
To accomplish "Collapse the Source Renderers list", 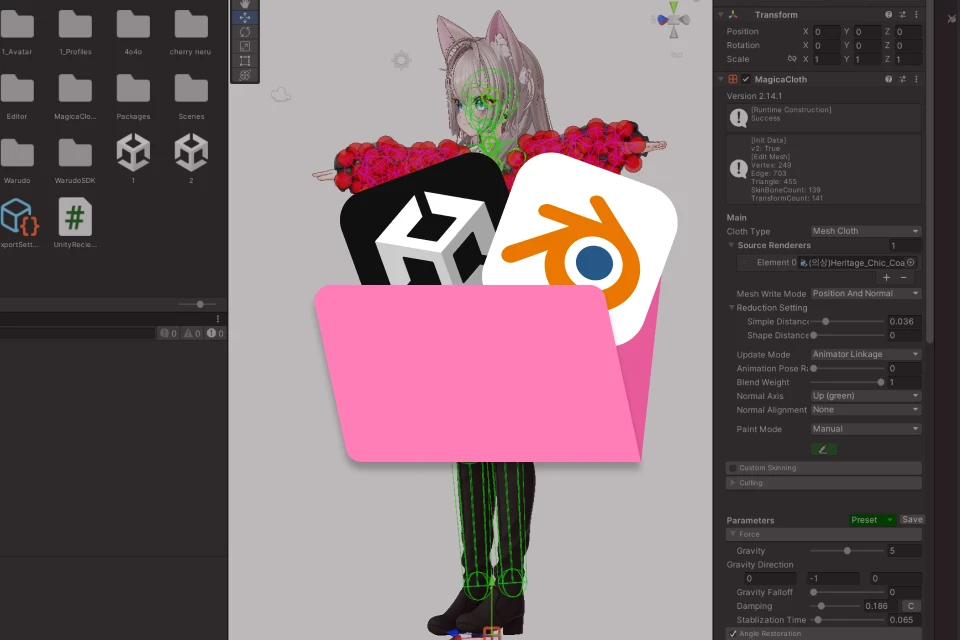I will pos(731,245).
